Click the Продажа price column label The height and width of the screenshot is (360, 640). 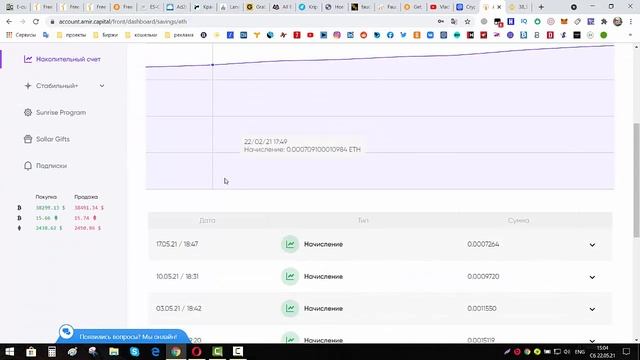pos(86,197)
